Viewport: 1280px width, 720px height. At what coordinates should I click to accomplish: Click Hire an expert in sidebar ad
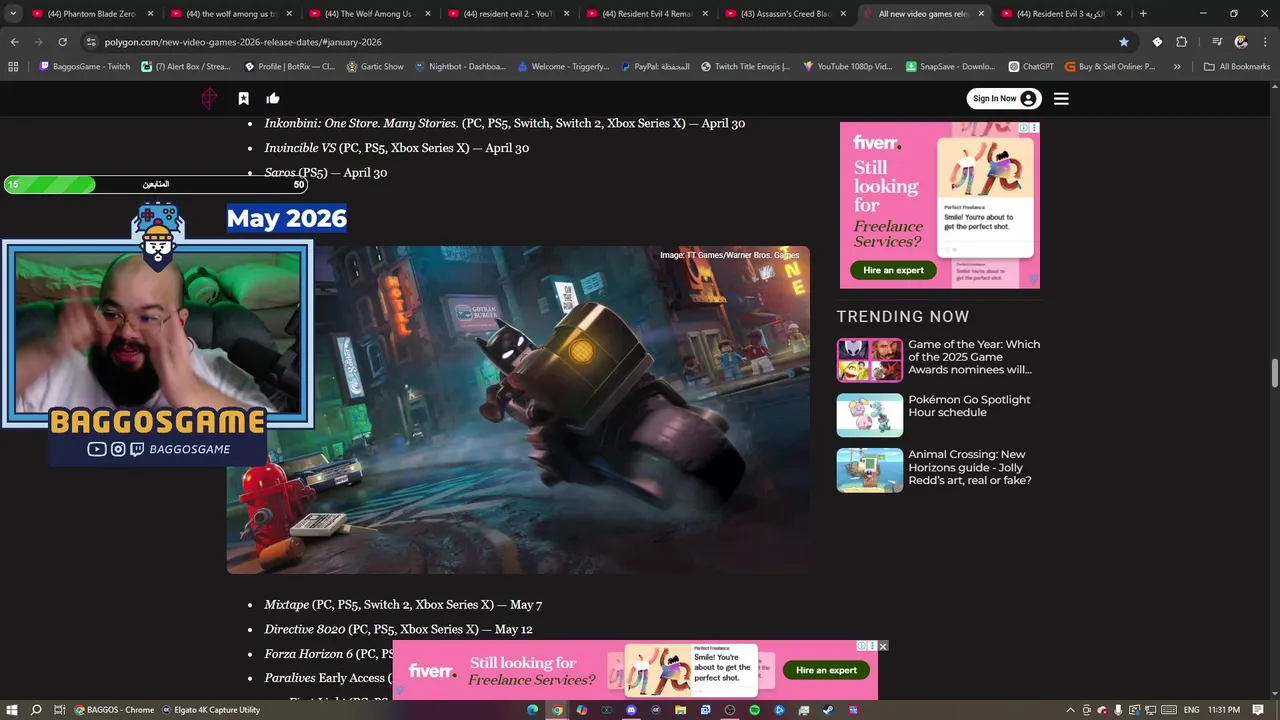coord(893,270)
